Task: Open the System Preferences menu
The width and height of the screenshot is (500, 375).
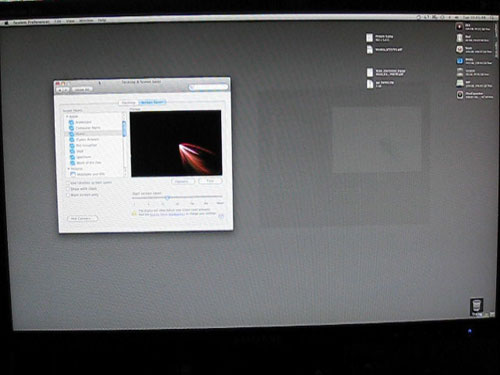Action: (31, 22)
